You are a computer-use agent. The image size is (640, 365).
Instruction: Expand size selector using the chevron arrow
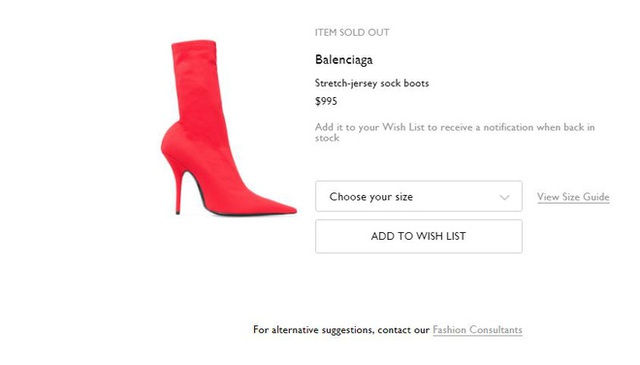tap(504, 198)
